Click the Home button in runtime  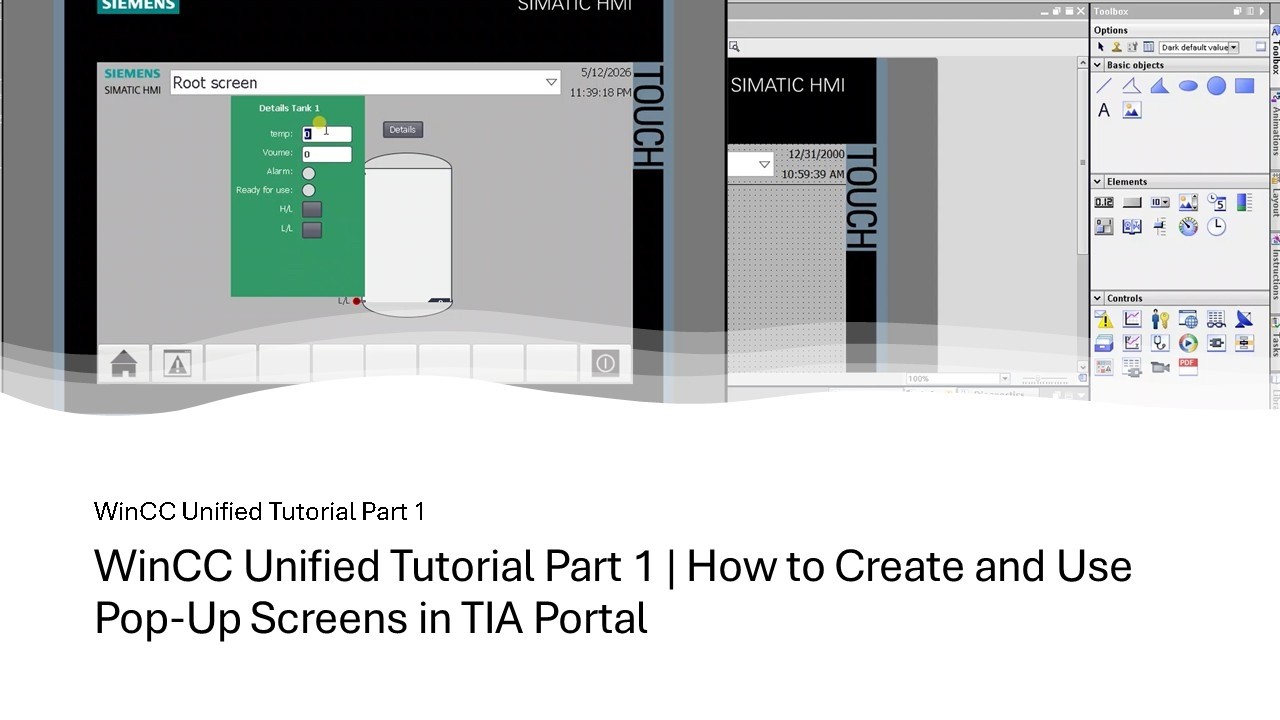[124, 364]
